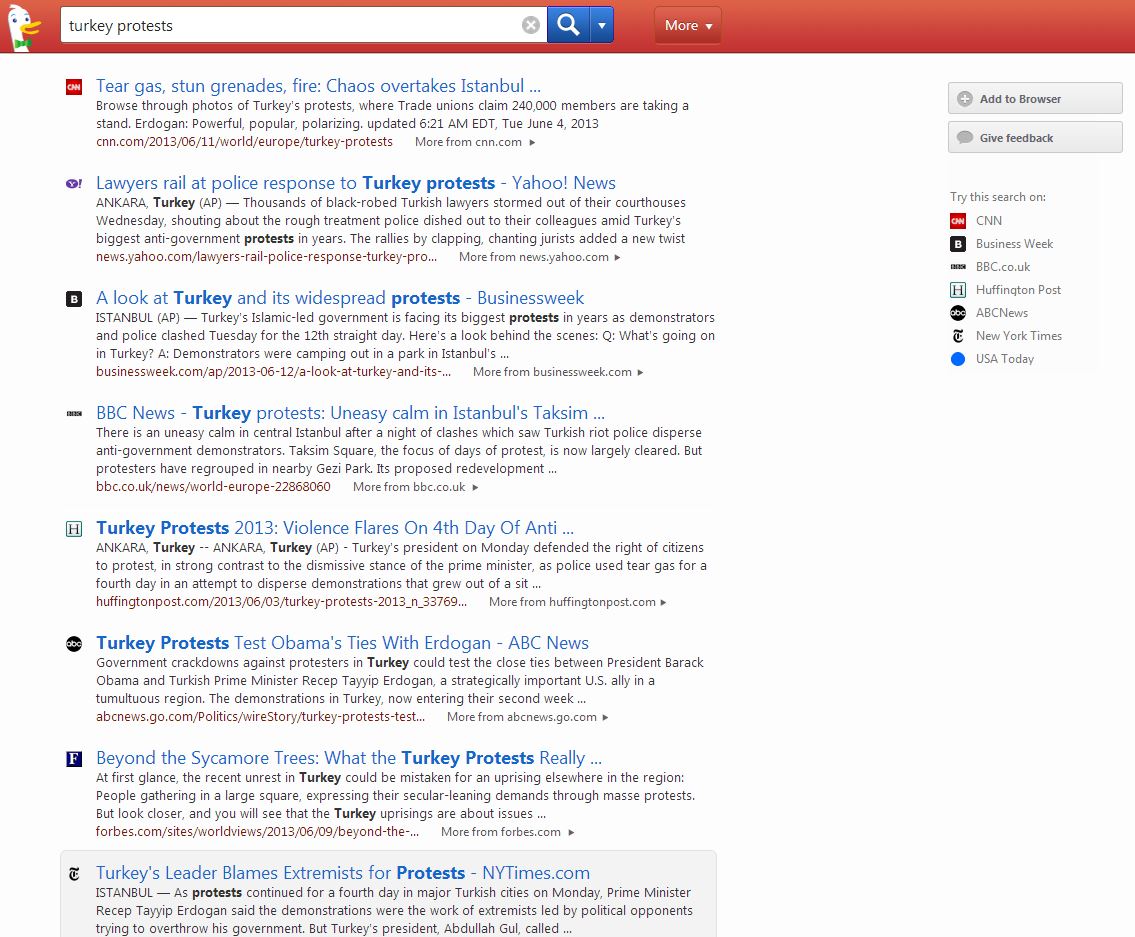
Task: Click the Give feedback button
Action: pos(1034,138)
